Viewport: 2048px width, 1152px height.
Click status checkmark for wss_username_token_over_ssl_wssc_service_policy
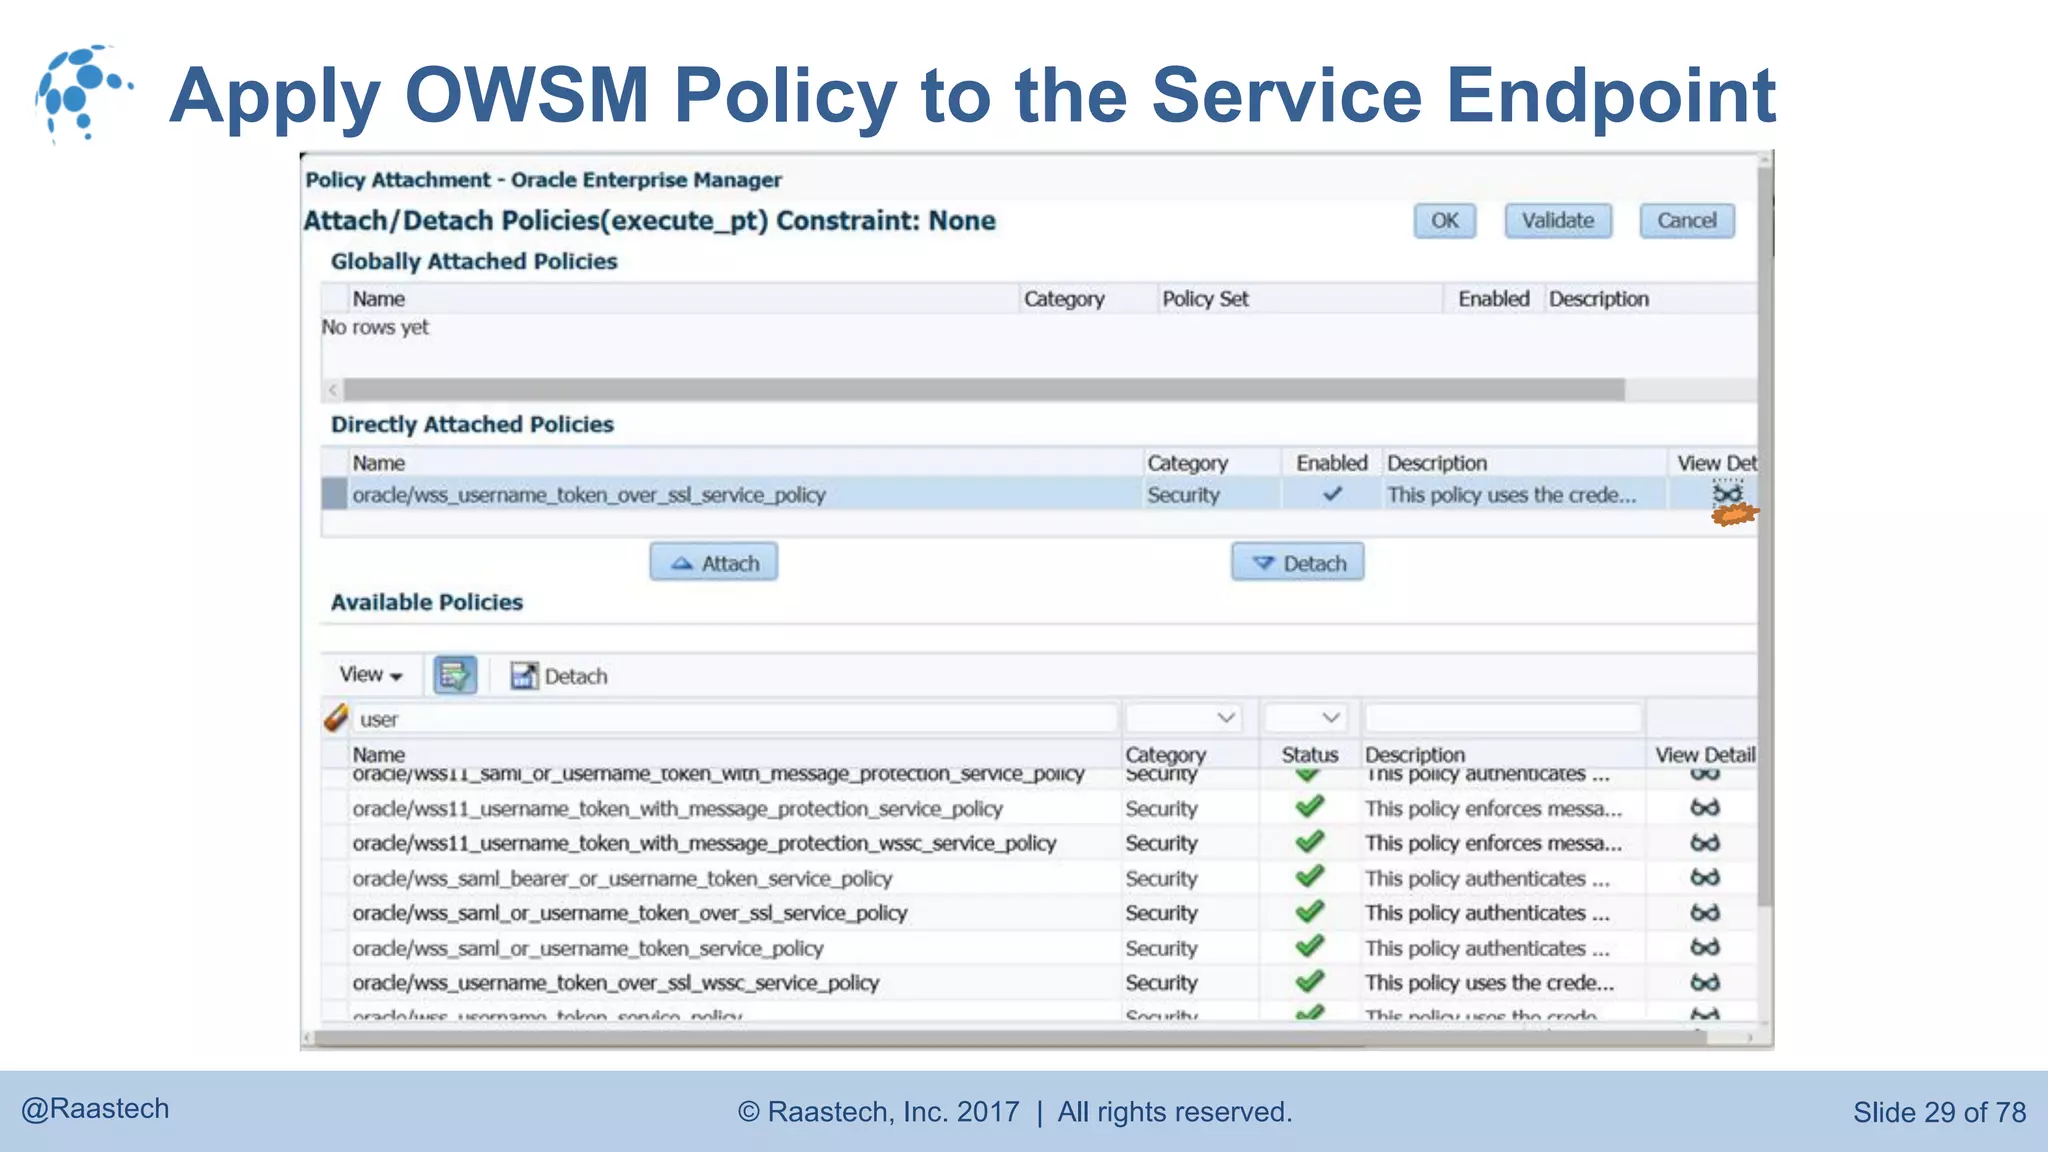pos(1309,981)
